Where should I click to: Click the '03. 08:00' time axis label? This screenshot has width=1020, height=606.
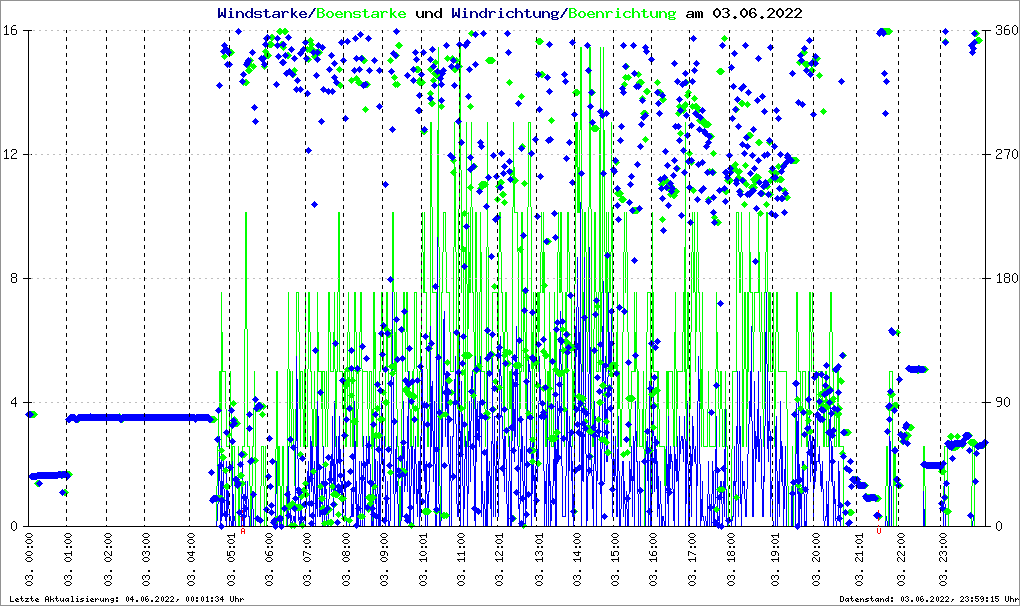click(x=345, y=559)
